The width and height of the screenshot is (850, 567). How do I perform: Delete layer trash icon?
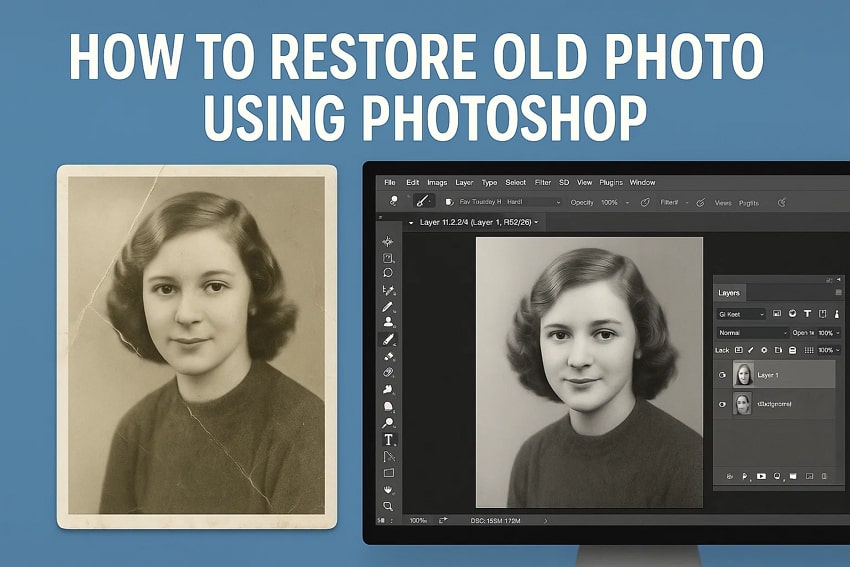point(825,476)
